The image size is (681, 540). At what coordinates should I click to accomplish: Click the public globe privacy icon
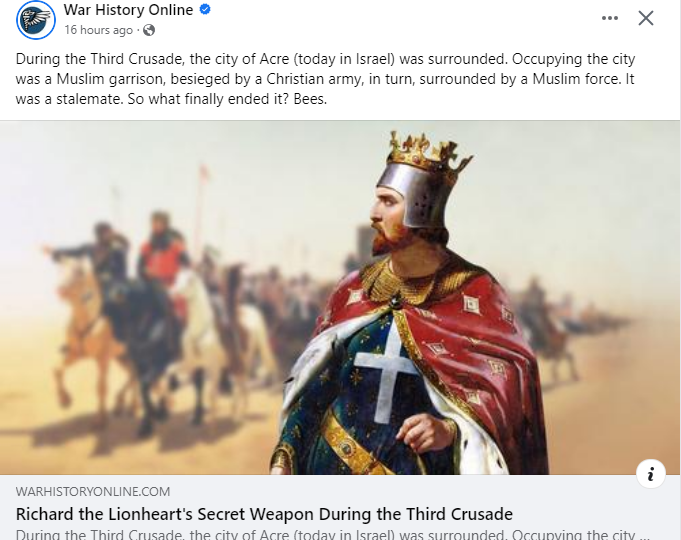pos(149,30)
